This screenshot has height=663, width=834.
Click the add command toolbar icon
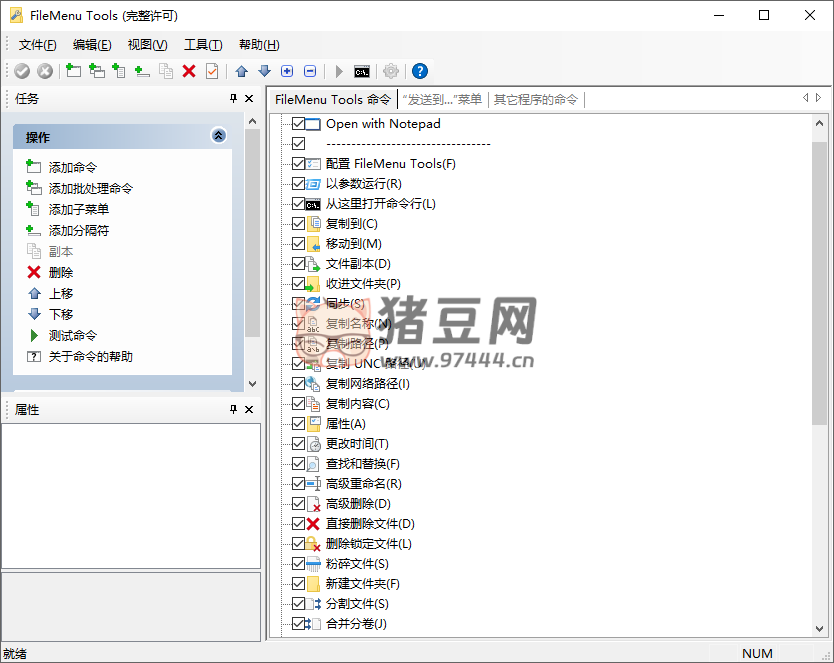click(x=73, y=71)
